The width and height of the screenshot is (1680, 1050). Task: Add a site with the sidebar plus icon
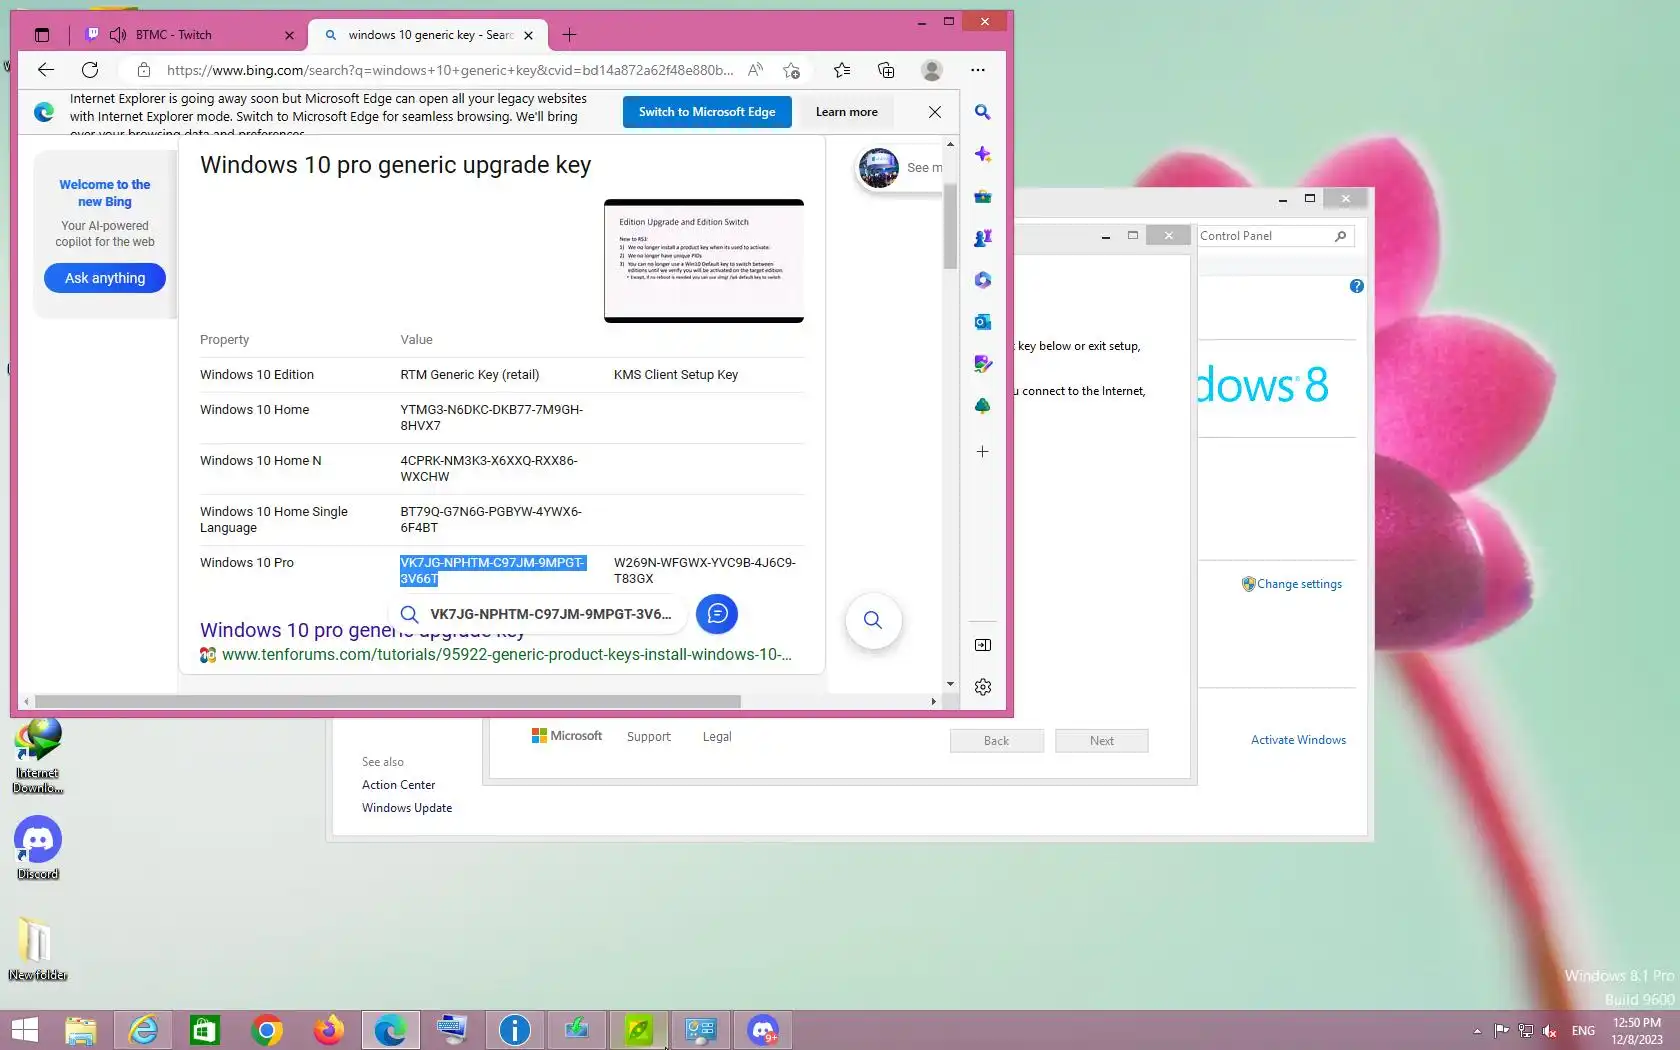point(983,452)
